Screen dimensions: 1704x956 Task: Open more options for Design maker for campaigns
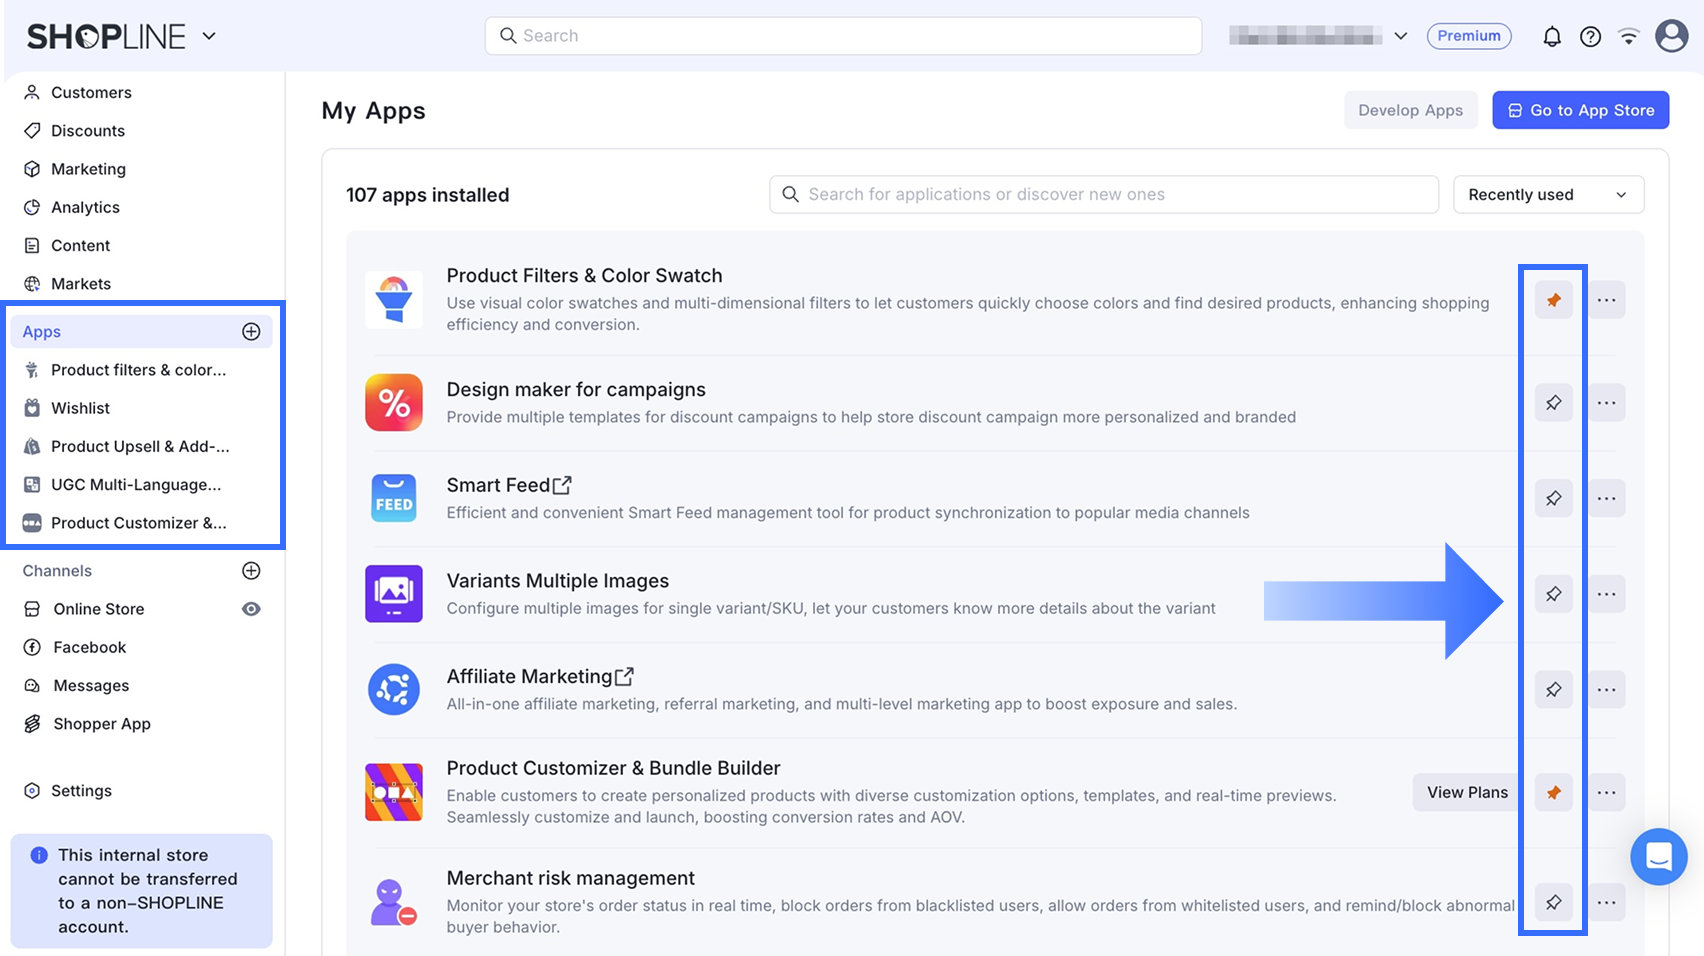pyautogui.click(x=1606, y=403)
